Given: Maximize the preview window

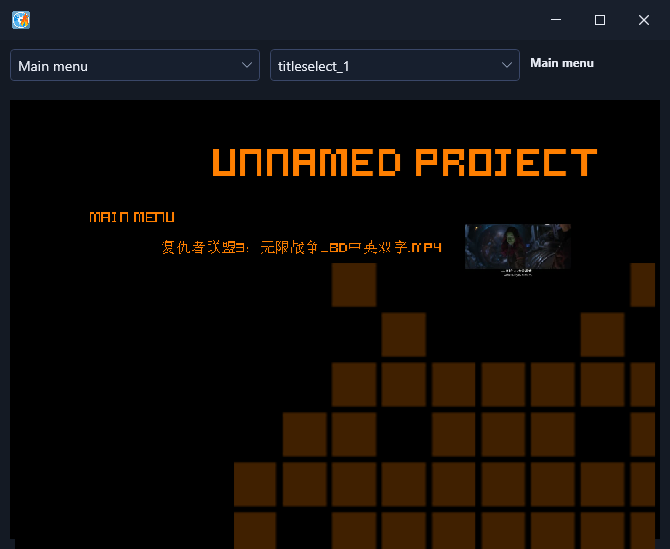Looking at the screenshot, I should [x=599, y=20].
